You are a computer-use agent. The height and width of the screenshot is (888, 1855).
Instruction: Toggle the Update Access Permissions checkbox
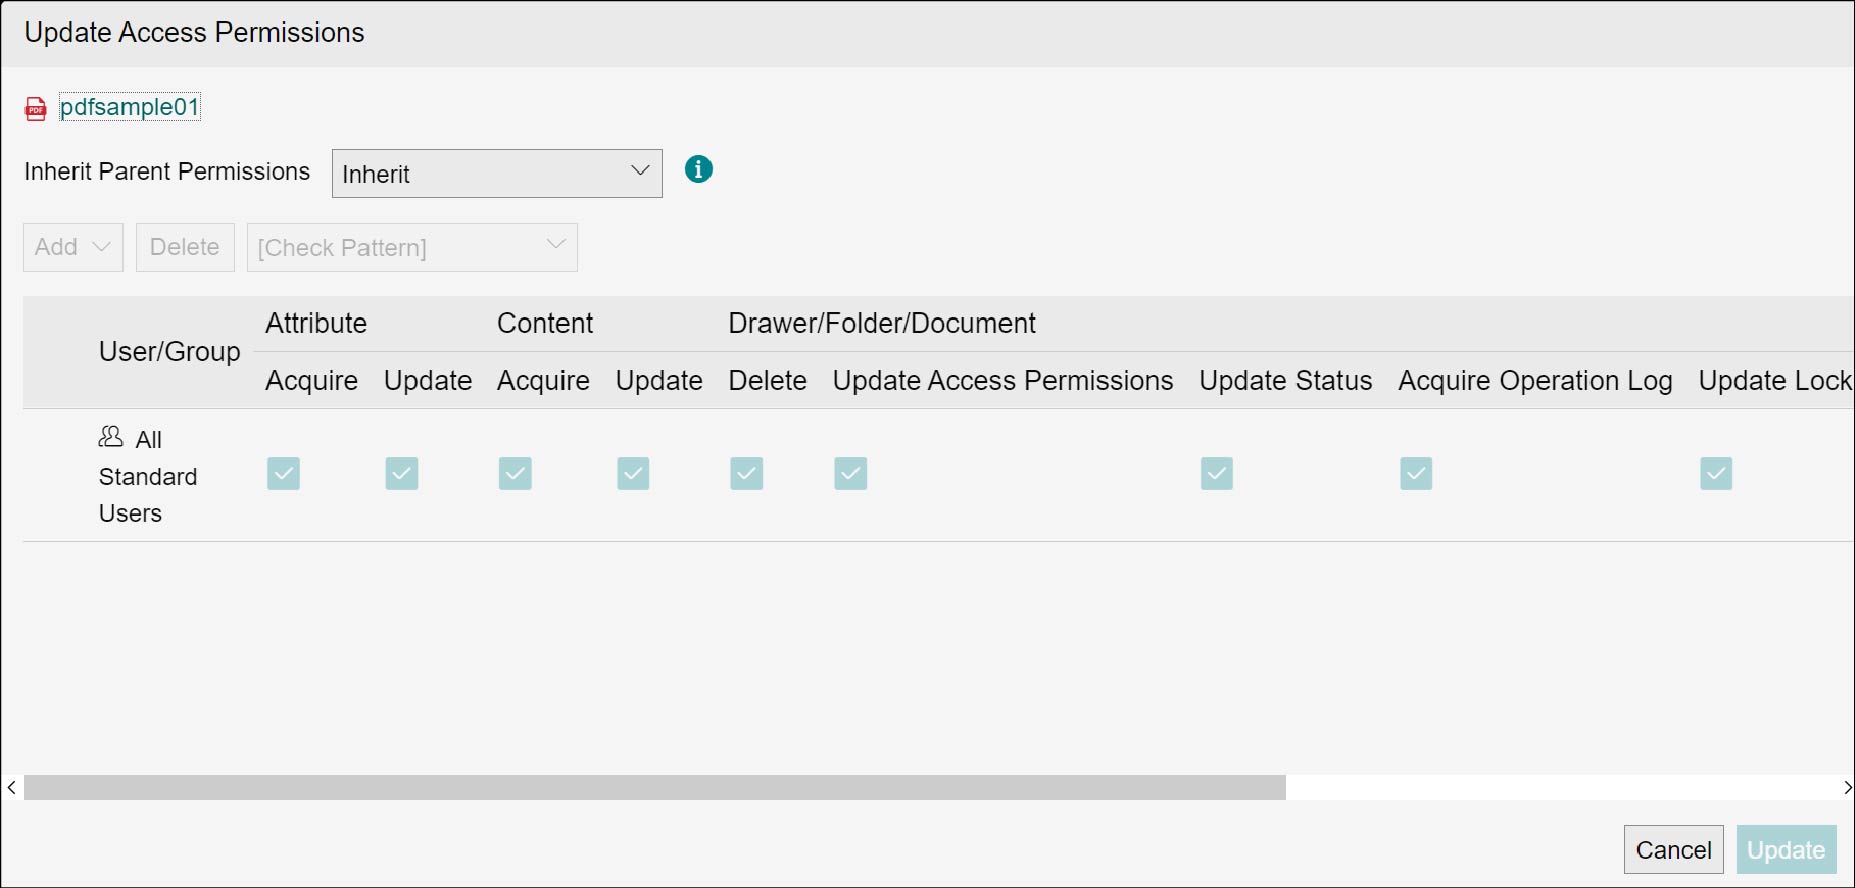(x=850, y=473)
